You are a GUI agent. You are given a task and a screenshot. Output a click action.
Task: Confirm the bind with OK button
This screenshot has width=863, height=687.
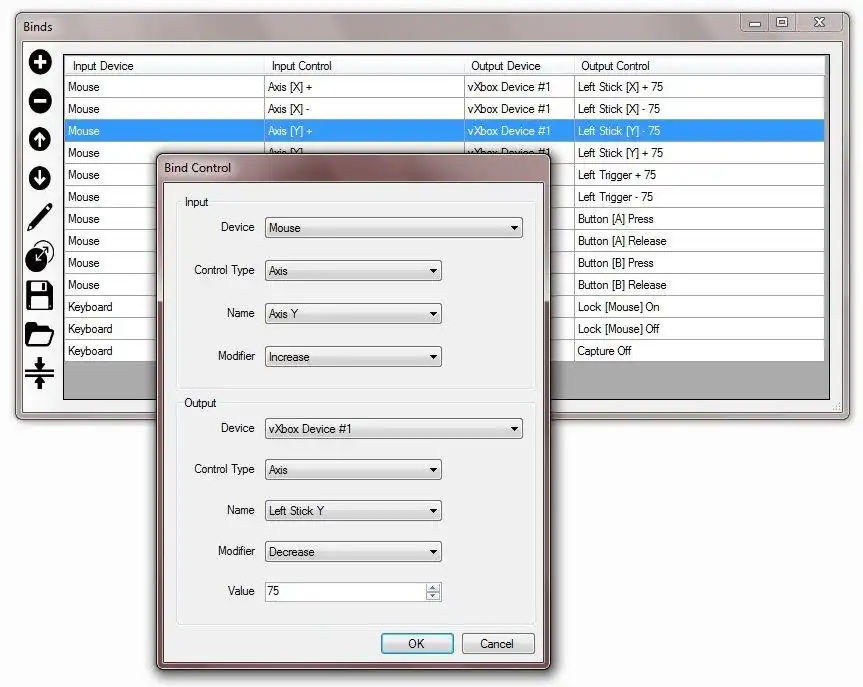click(417, 644)
